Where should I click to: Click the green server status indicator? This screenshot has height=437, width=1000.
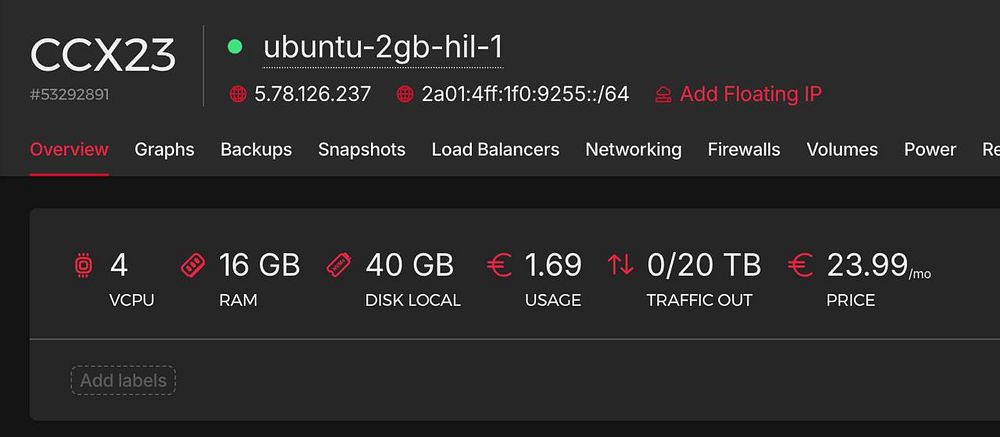point(235,46)
